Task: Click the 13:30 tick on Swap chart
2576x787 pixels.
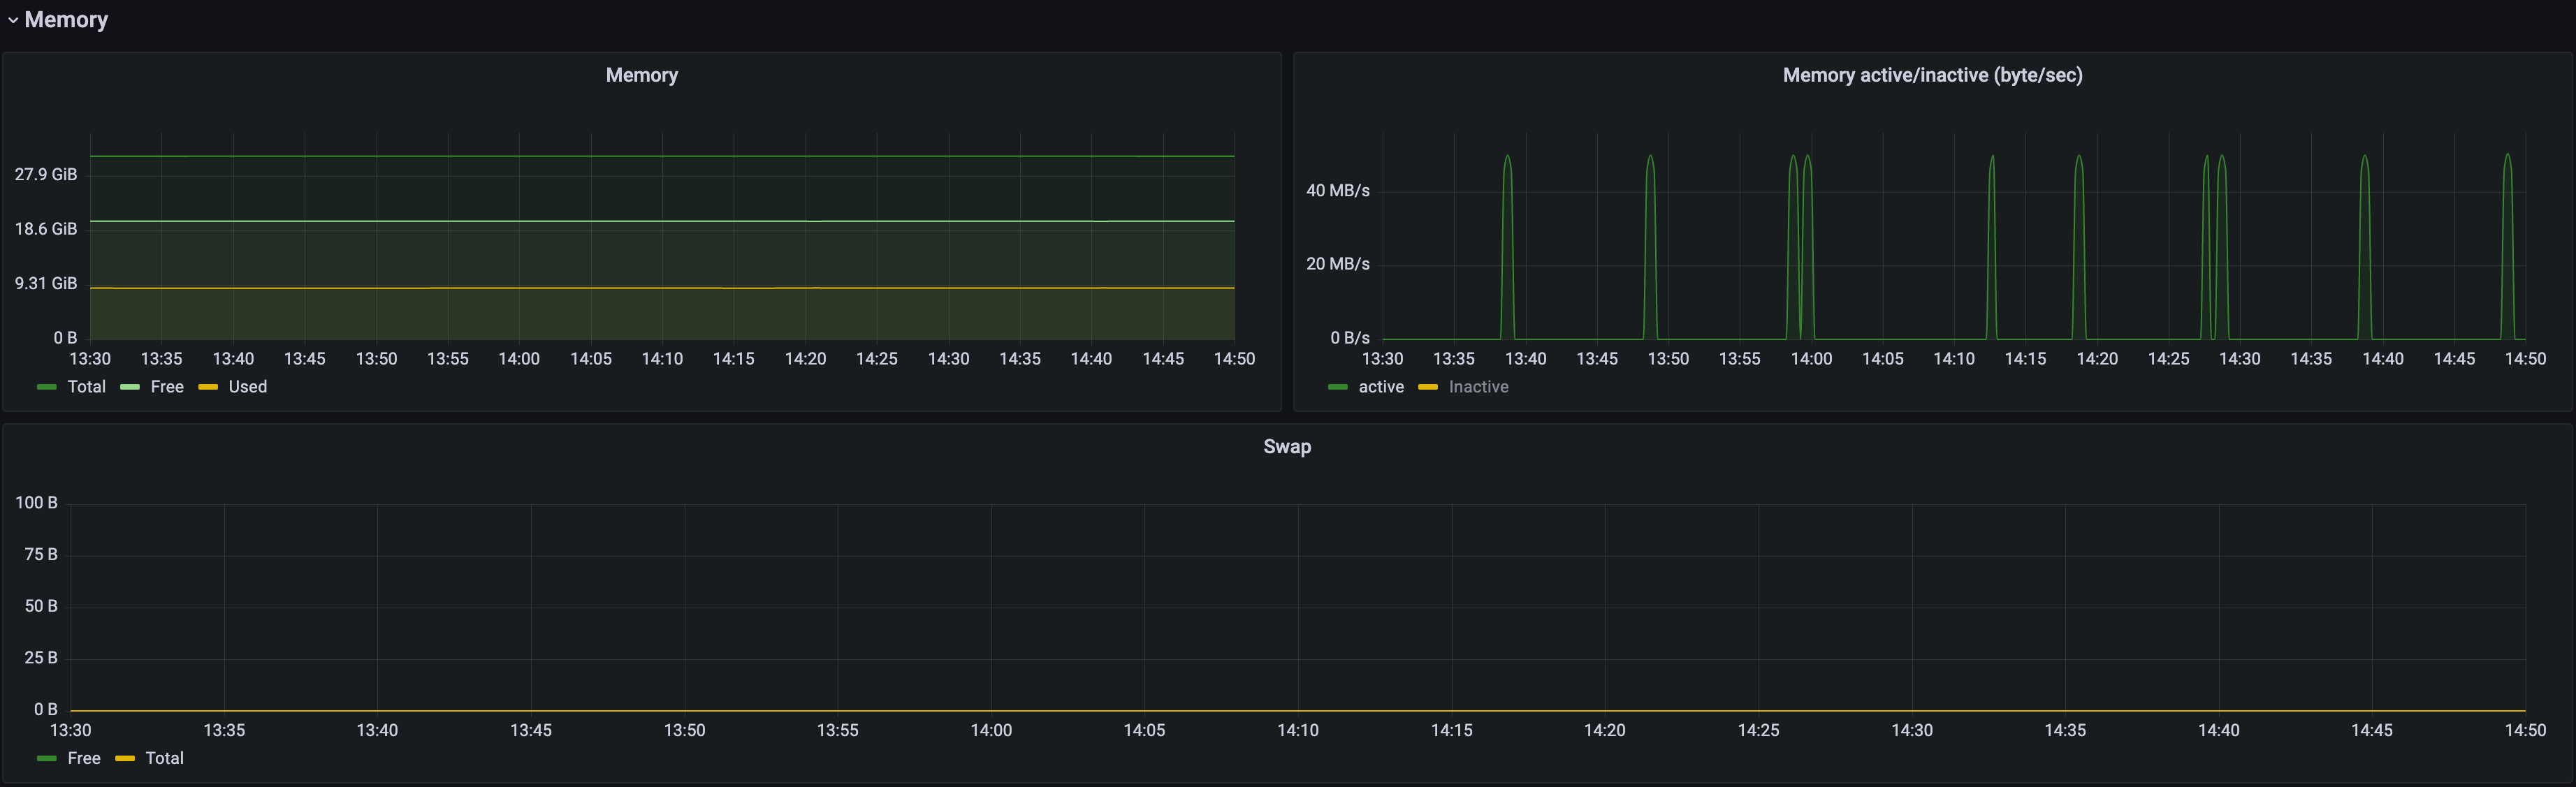Action: (70, 730)
